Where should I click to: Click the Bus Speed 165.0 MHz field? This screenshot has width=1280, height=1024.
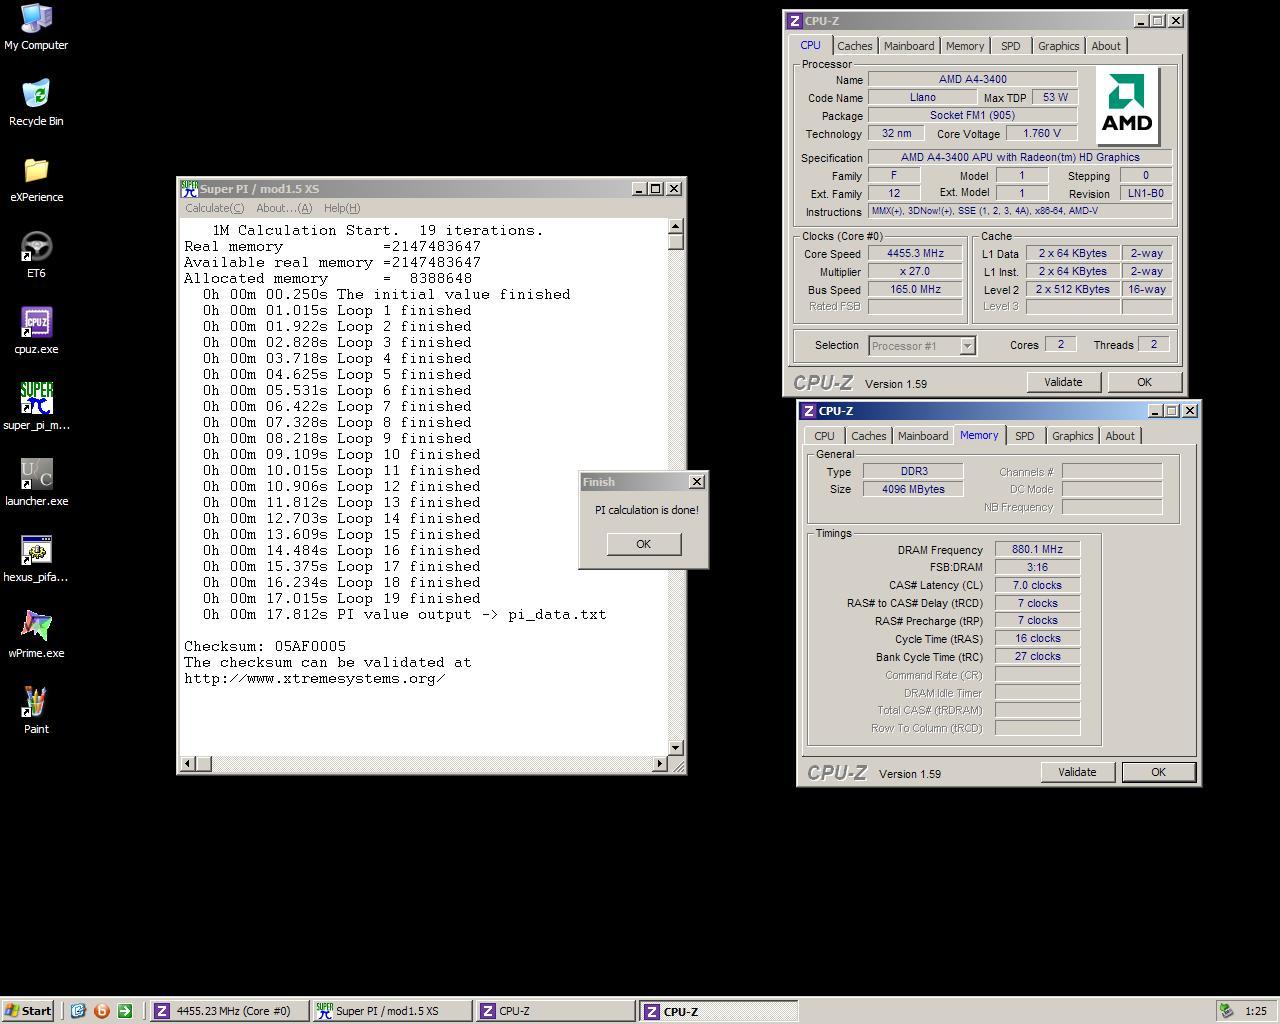tap(915, 289)
